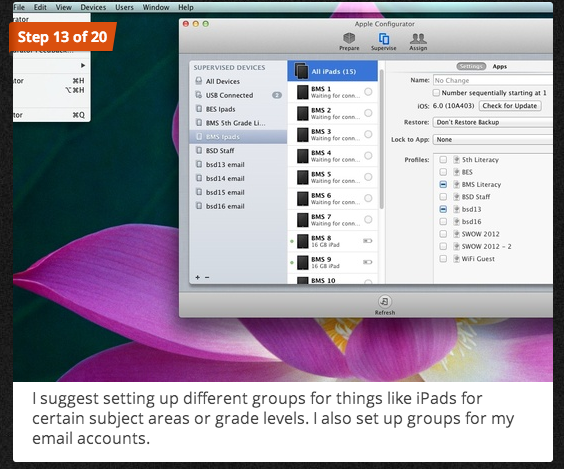The width and height of the screenshot is (564, 469).
Task: Select the bsd16 email group
Action: [238, 206]
